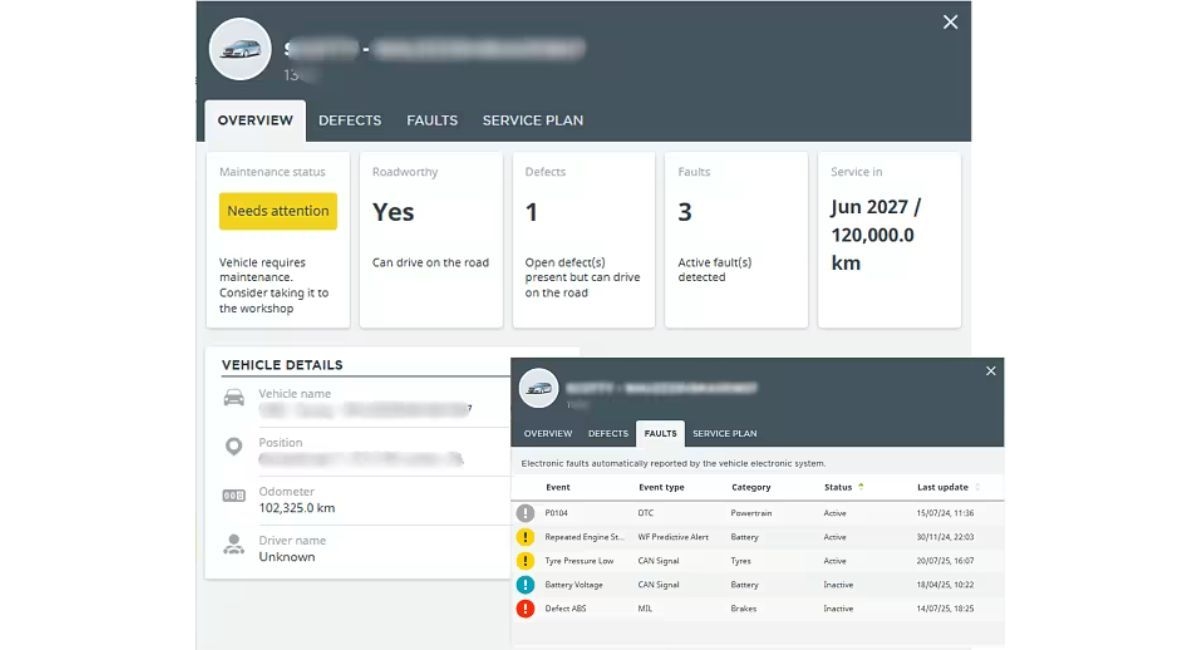The image size is (1200, 650).
Task: Click the vehicle avatar in the top header
Action: point(239,48)
